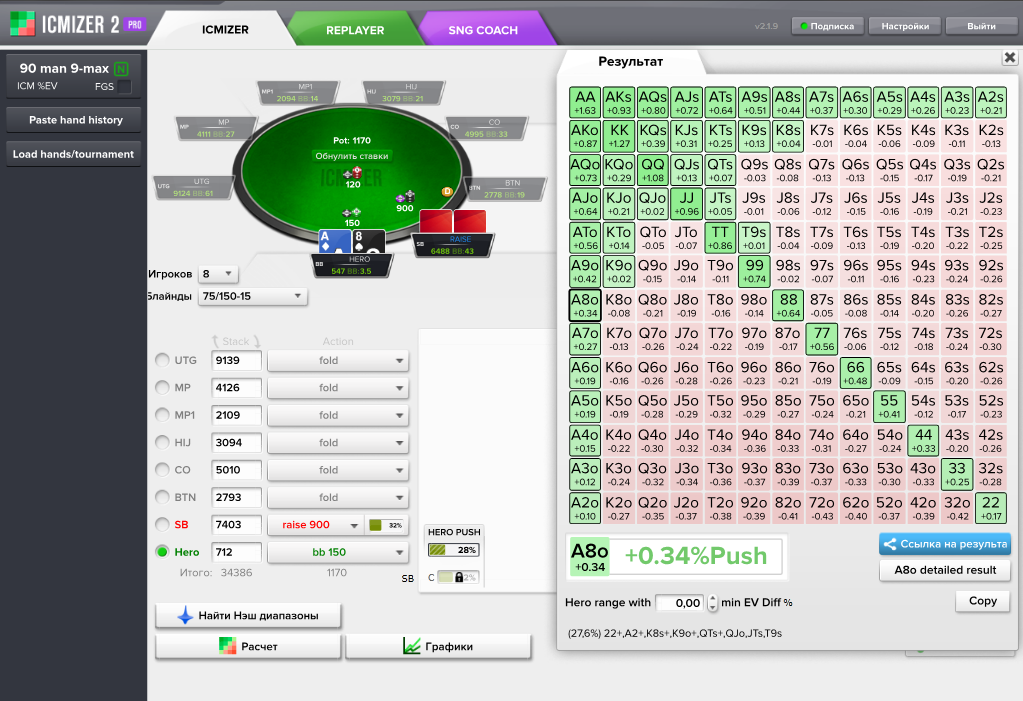Click the SB red face-down cards

(x=453, y=221)
